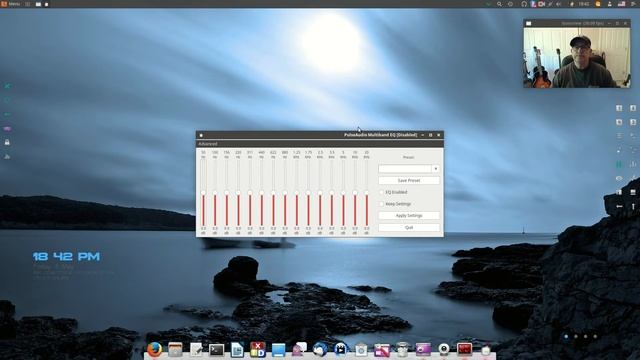Open the trash can icon in dock
640x360 pixels.
pos(402,350)
